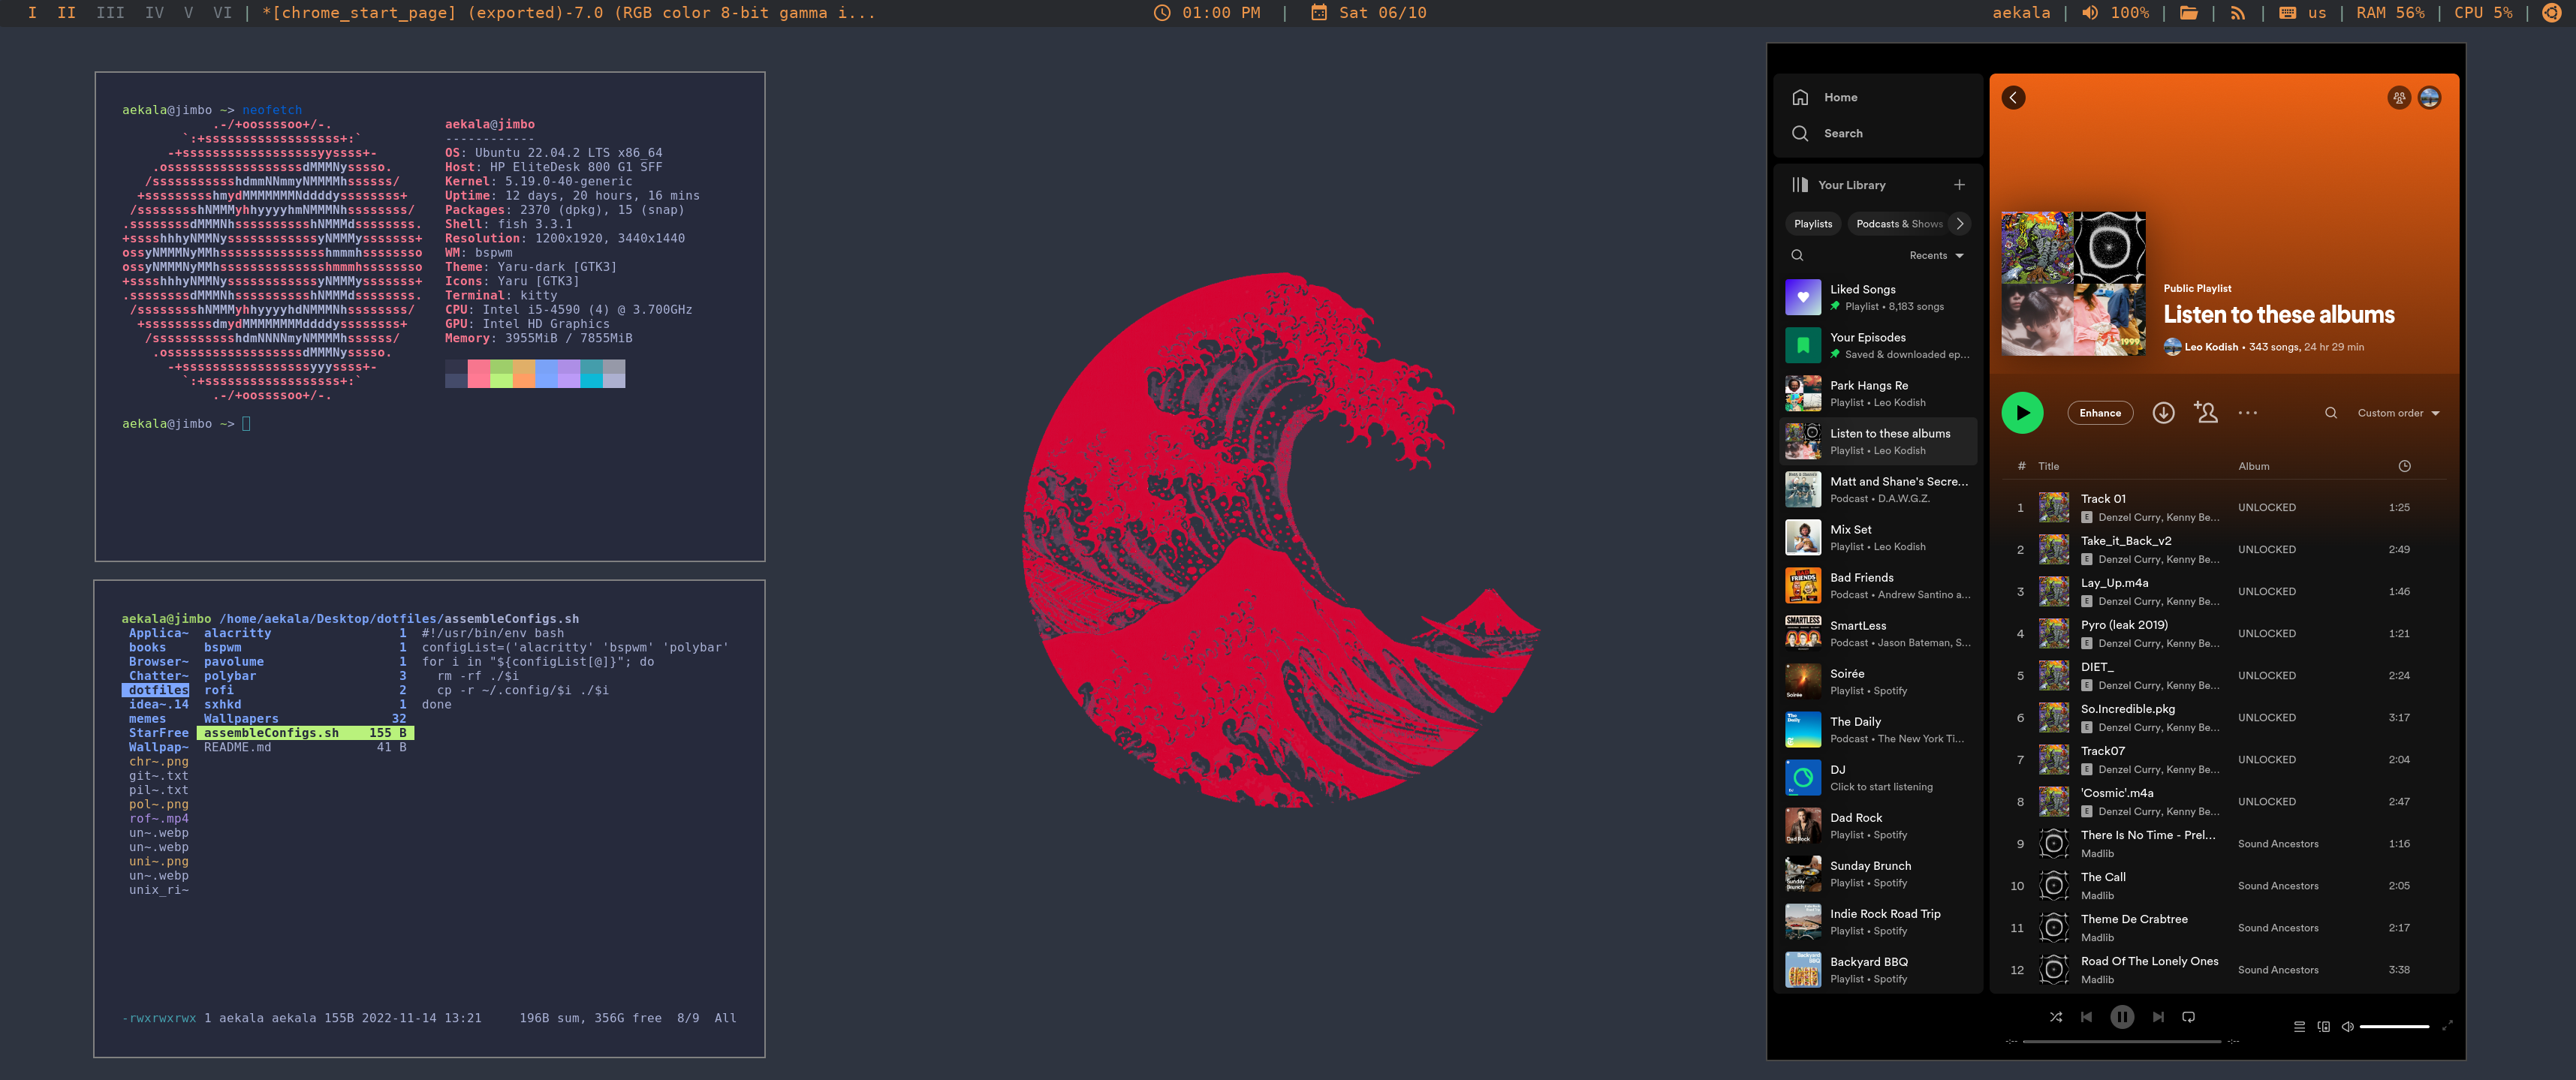
Task: Show more library filter chips
Action: click(1960, 224)
